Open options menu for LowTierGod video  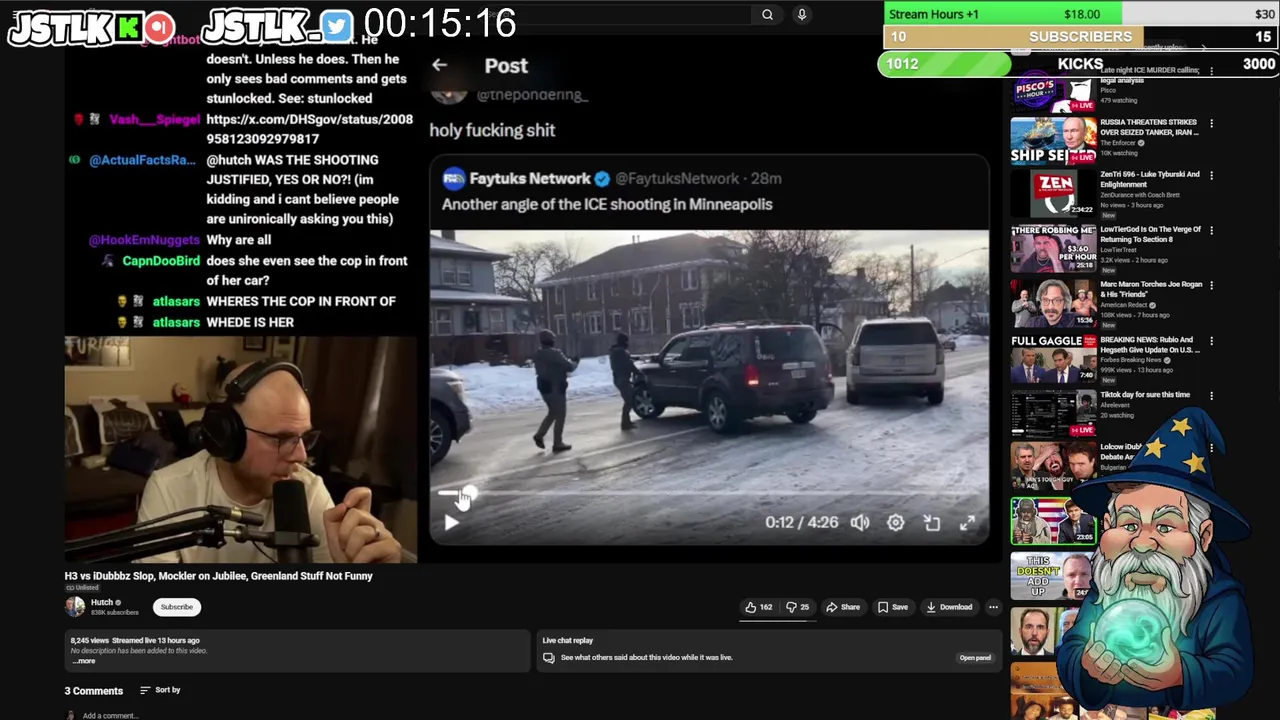pyautogui.click(x=1211, y=230)
